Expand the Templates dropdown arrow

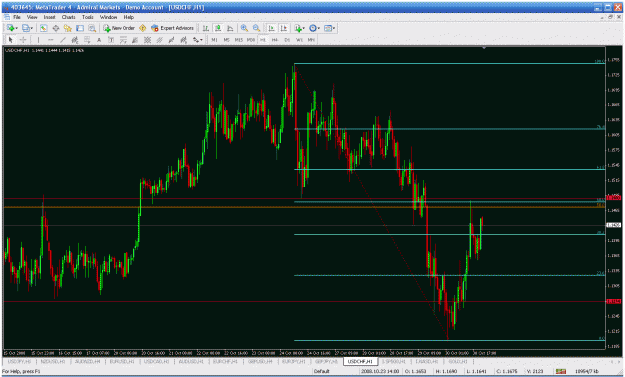click(334, 28)
